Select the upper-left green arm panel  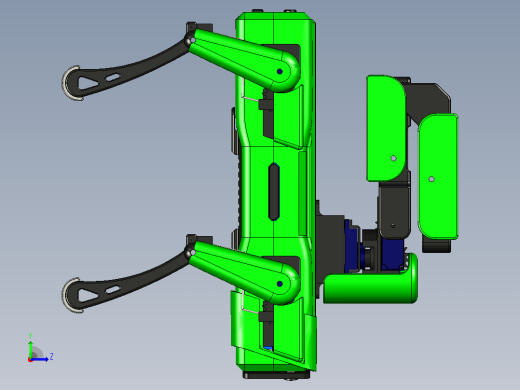(386, 129)
